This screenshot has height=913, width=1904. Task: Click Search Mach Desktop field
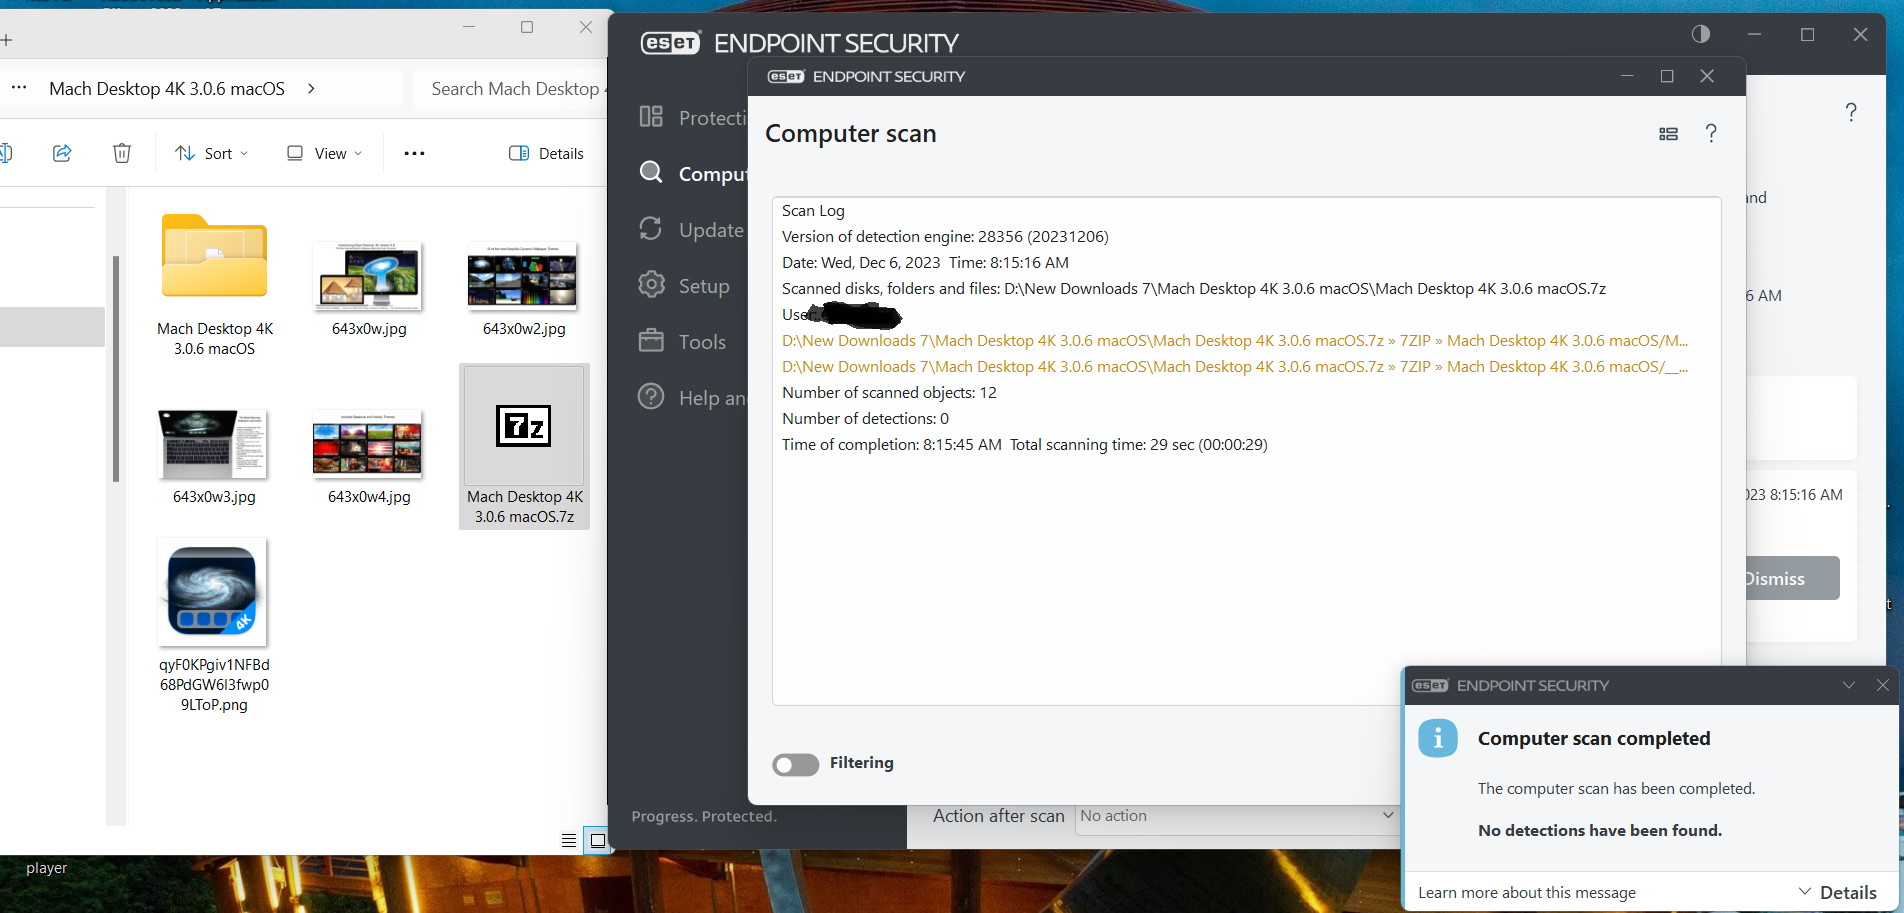(512, 88)
